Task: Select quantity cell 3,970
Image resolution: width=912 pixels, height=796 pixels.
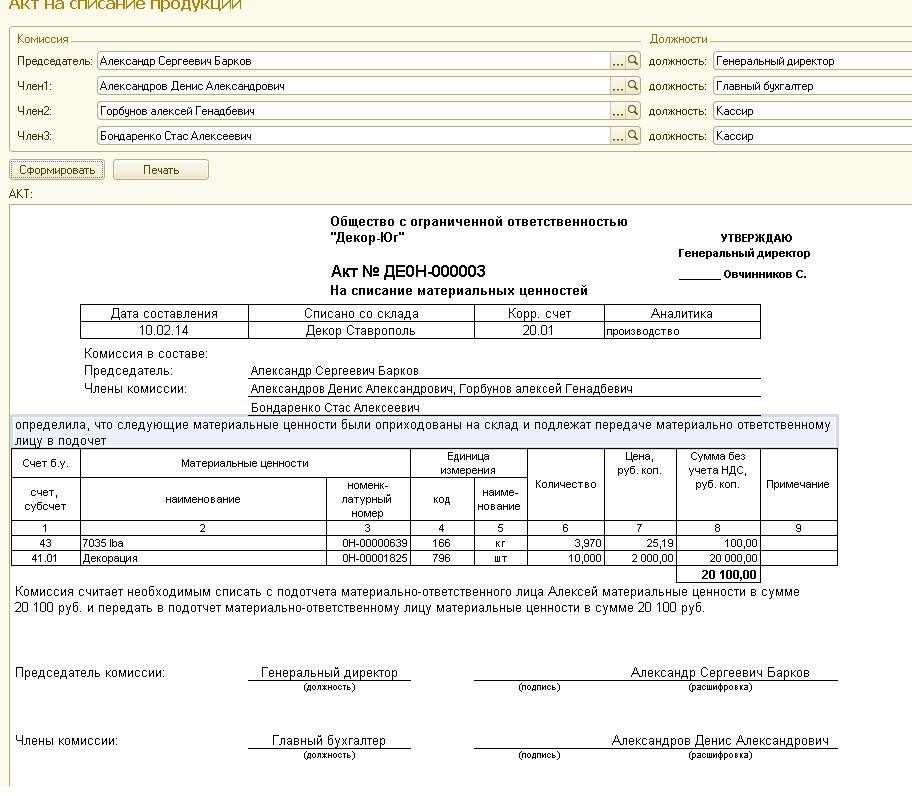Action: (x=565, y=543)
